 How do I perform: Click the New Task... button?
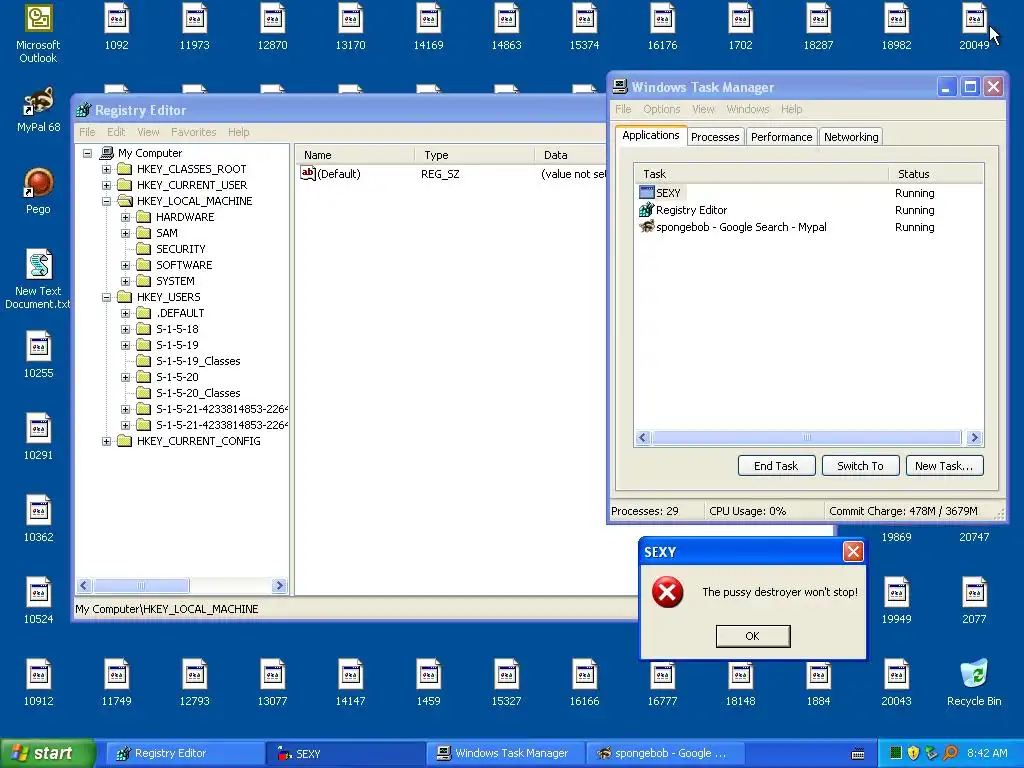944,466
